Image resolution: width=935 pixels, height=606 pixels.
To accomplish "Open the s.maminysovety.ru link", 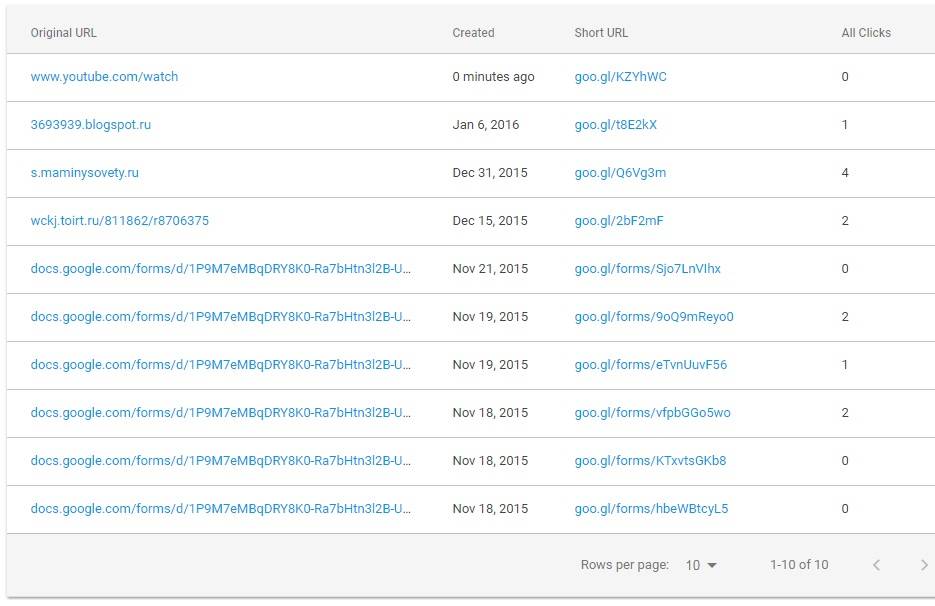I will tap(85, 172).
